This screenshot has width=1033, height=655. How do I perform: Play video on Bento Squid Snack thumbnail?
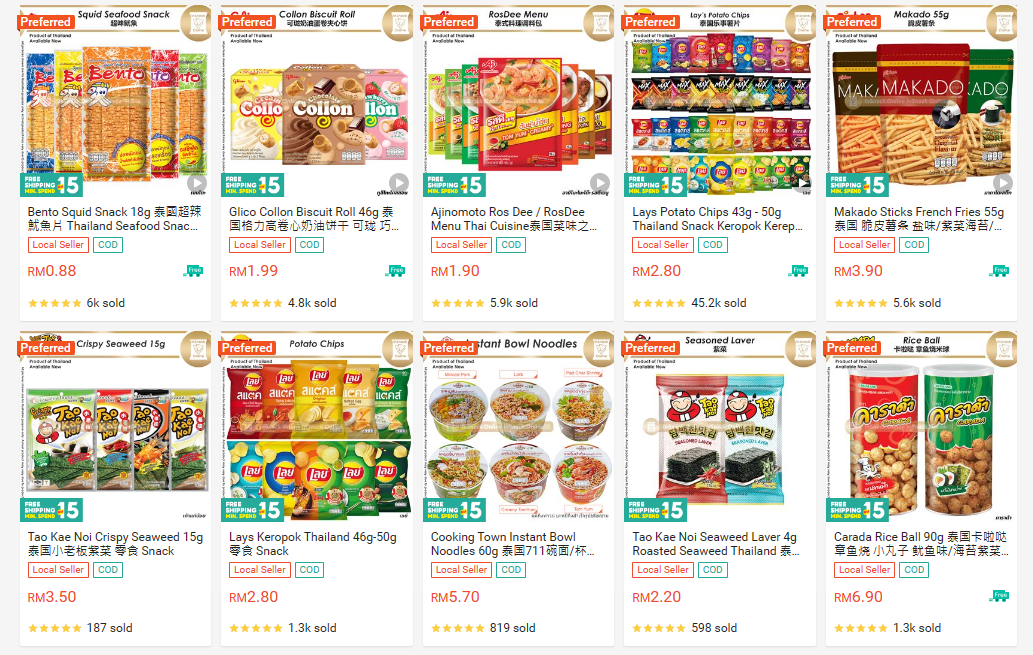coord(196,183)
